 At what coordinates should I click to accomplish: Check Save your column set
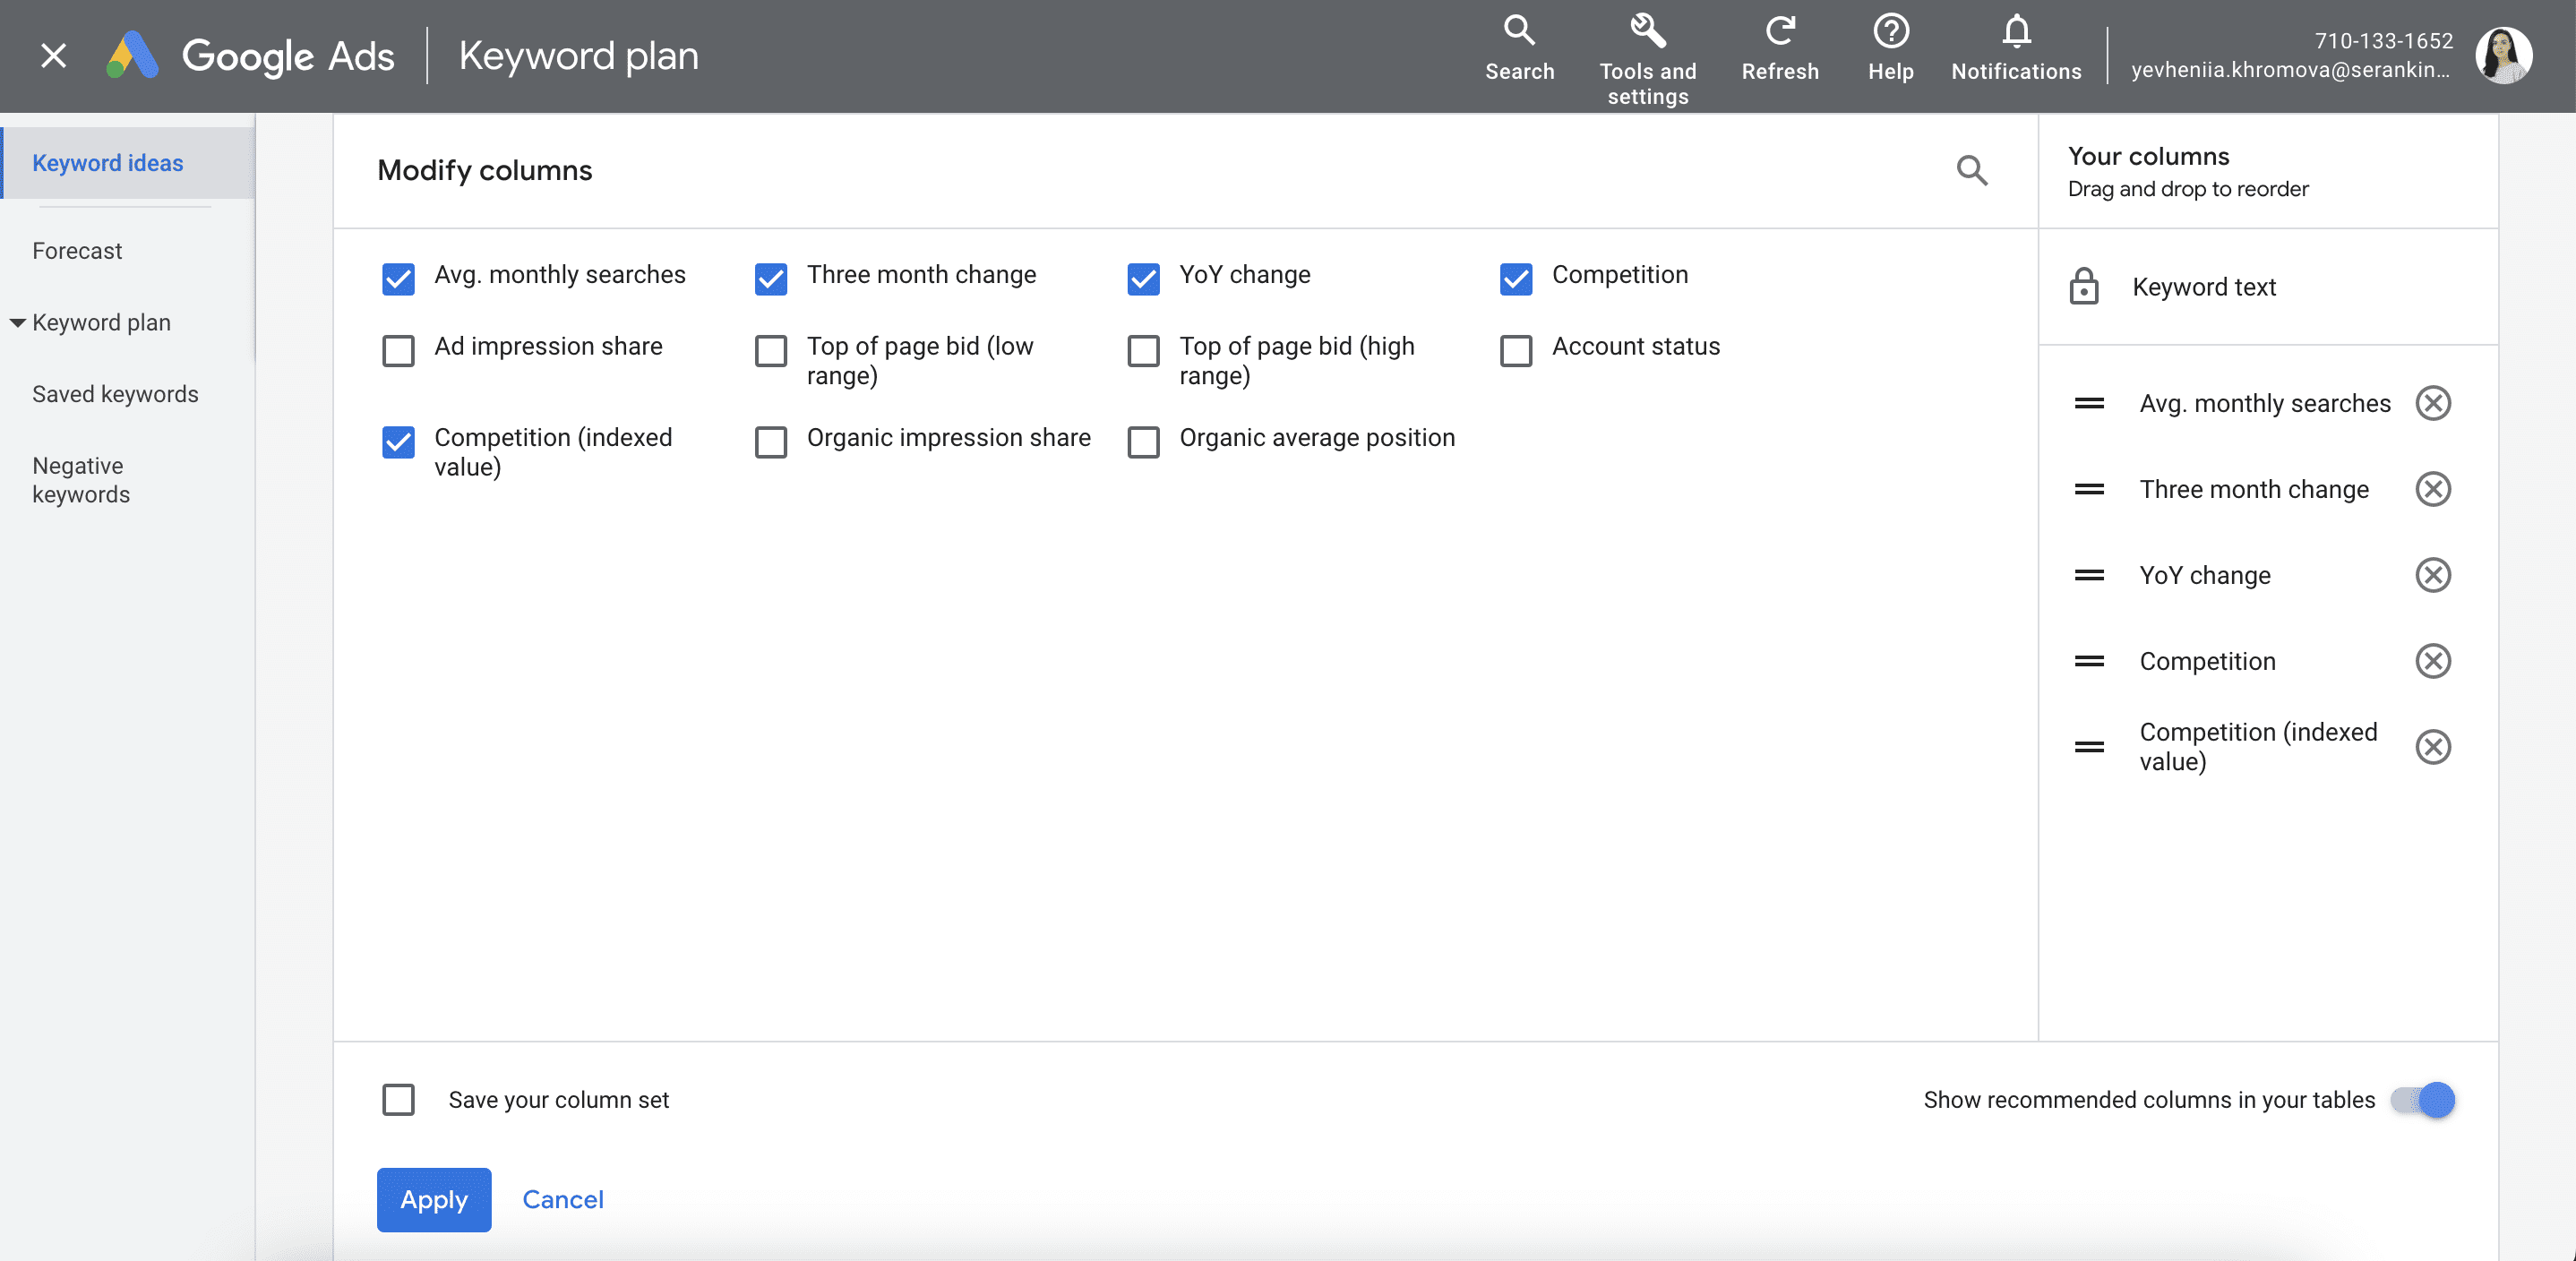[x=398, y=1100]
